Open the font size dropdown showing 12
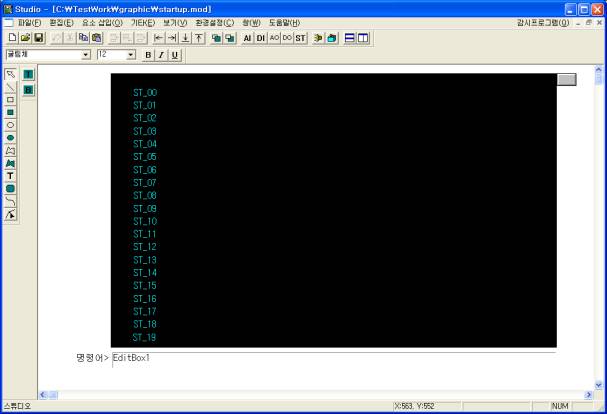This screenshot has height=414, width=607. [x=131, y=55]
